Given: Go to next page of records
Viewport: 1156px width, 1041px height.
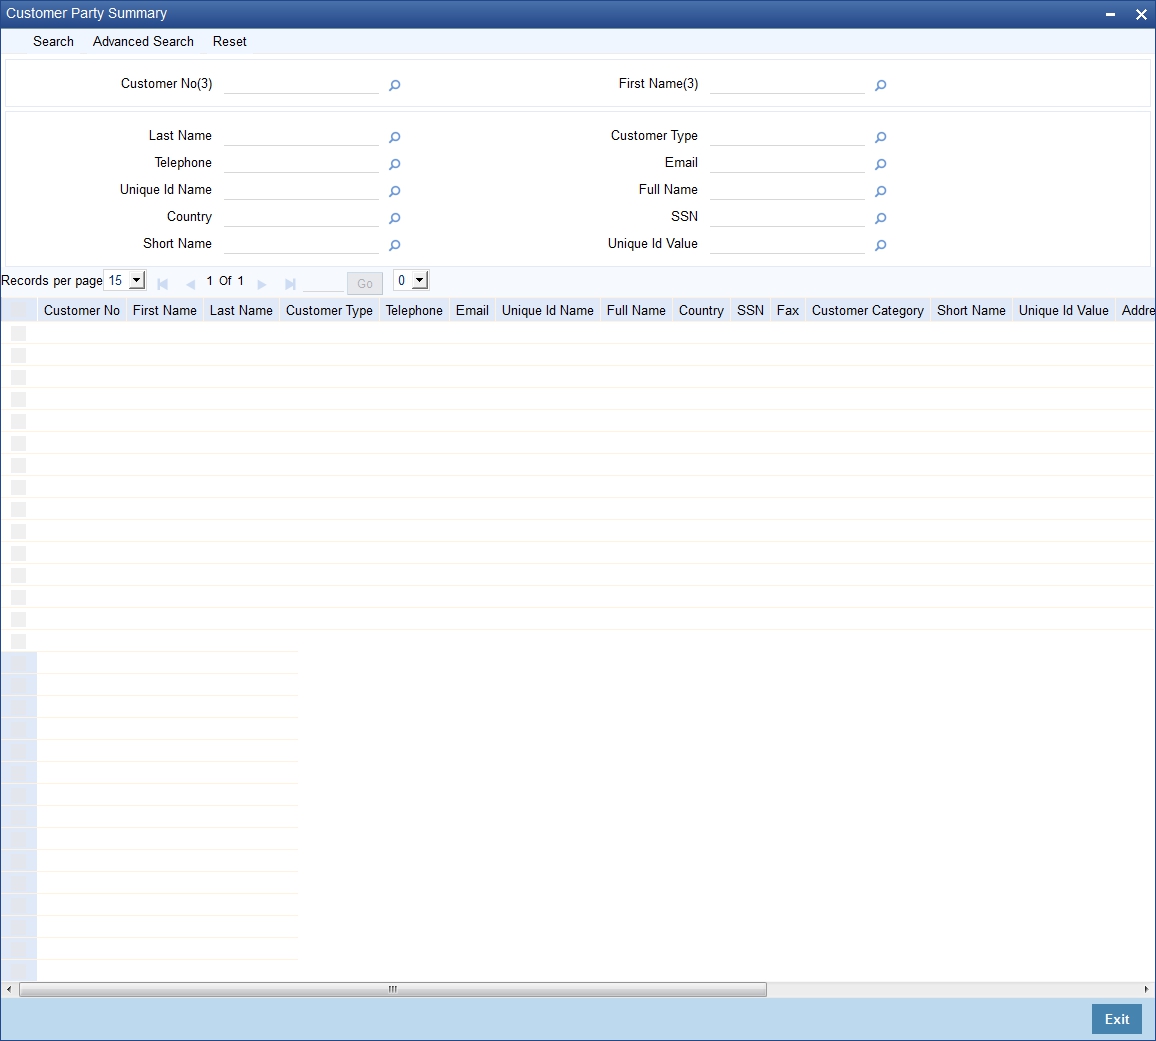Looking at the screenshot, I should (262, 284).
